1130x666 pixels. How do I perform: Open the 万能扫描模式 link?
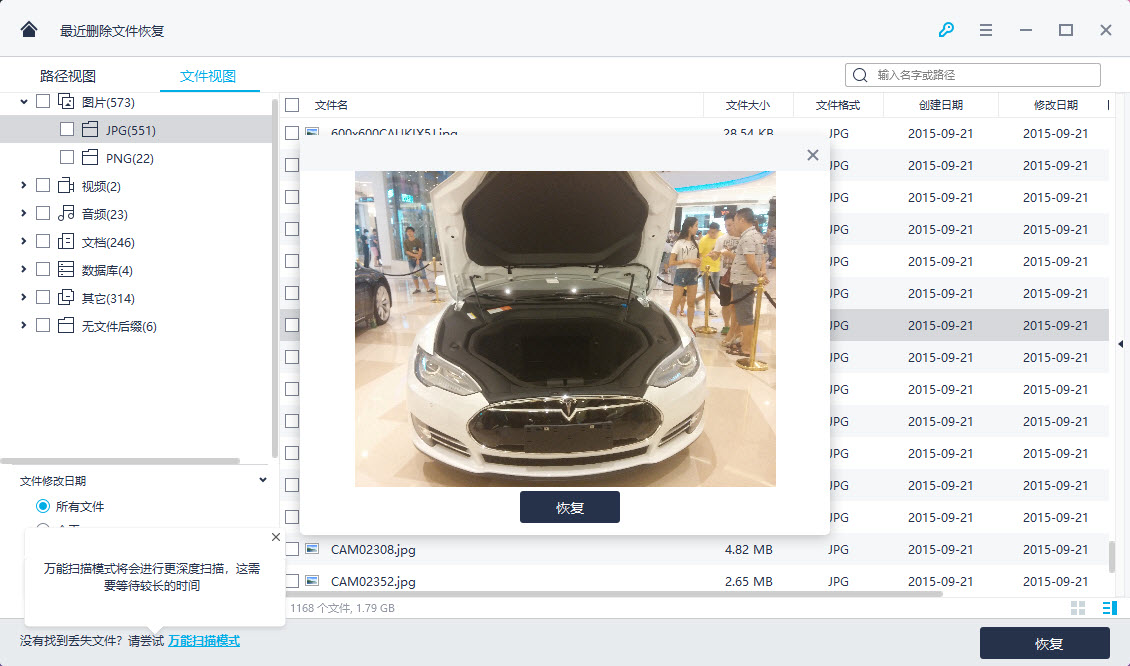point(204,641)
